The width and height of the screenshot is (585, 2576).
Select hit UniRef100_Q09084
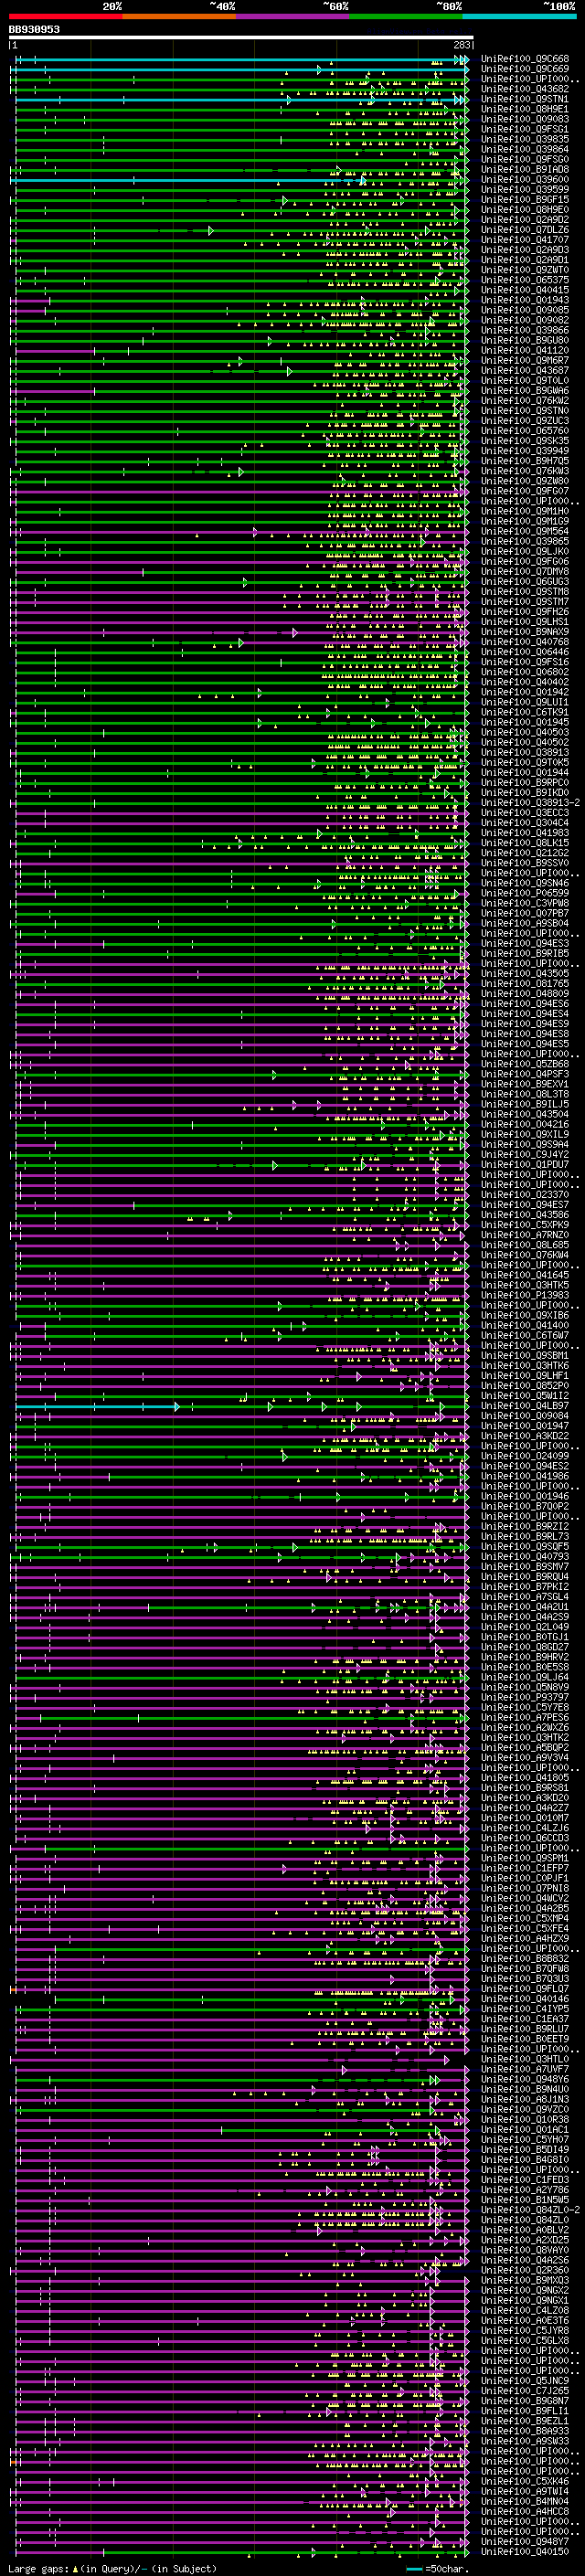[525, 1416]
